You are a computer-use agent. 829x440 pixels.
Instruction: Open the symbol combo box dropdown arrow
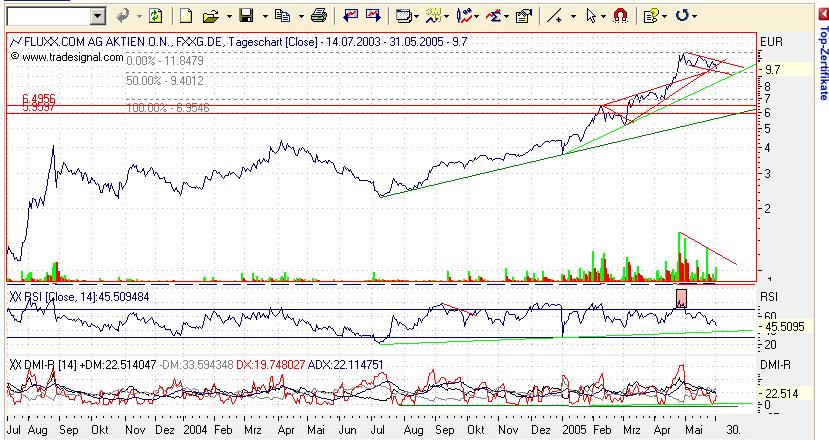[x=98, y=17]
